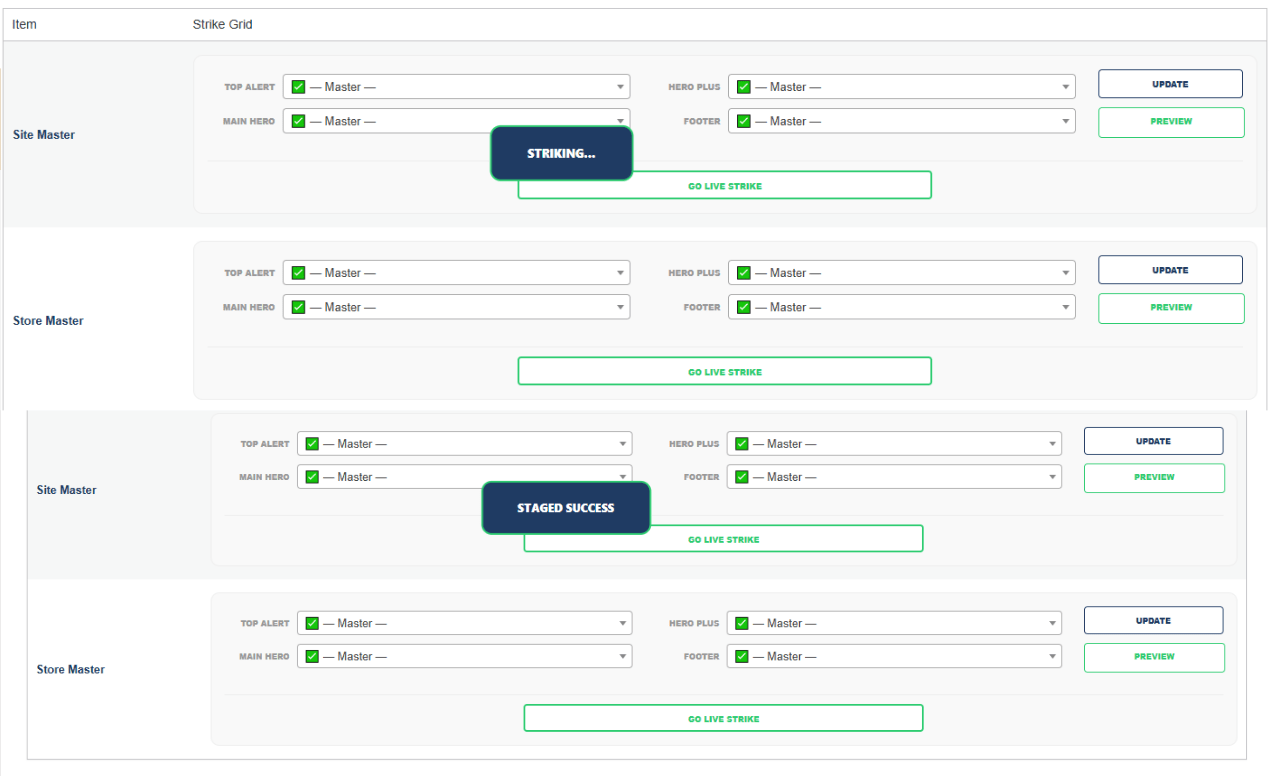Screen dimensions: 1269x776
Task: Click green check in bottommost Footer dropdown
Action: click(x=741, y=657)
